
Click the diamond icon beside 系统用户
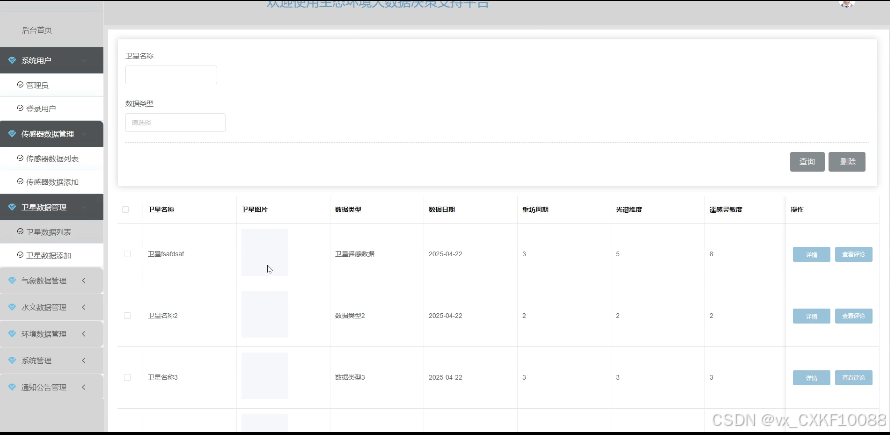coord(12,60)
